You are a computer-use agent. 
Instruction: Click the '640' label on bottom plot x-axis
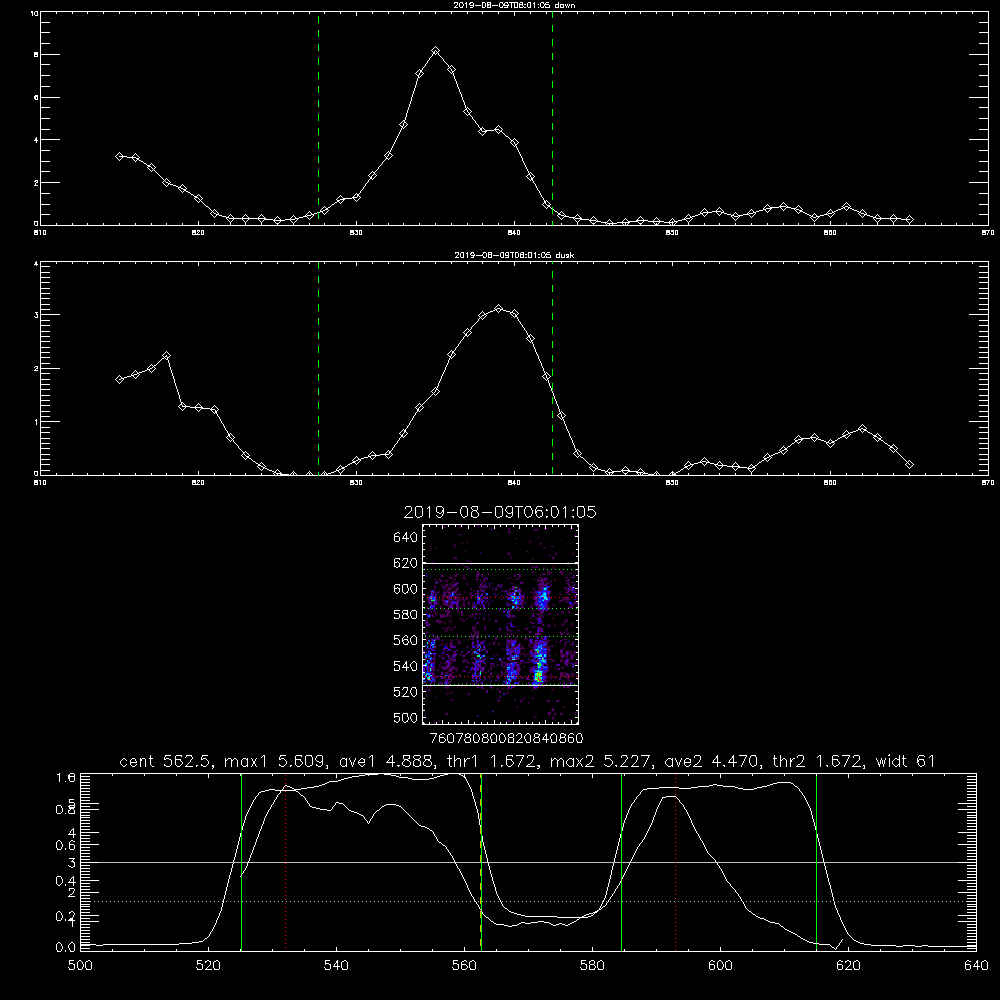pos(976,966)
